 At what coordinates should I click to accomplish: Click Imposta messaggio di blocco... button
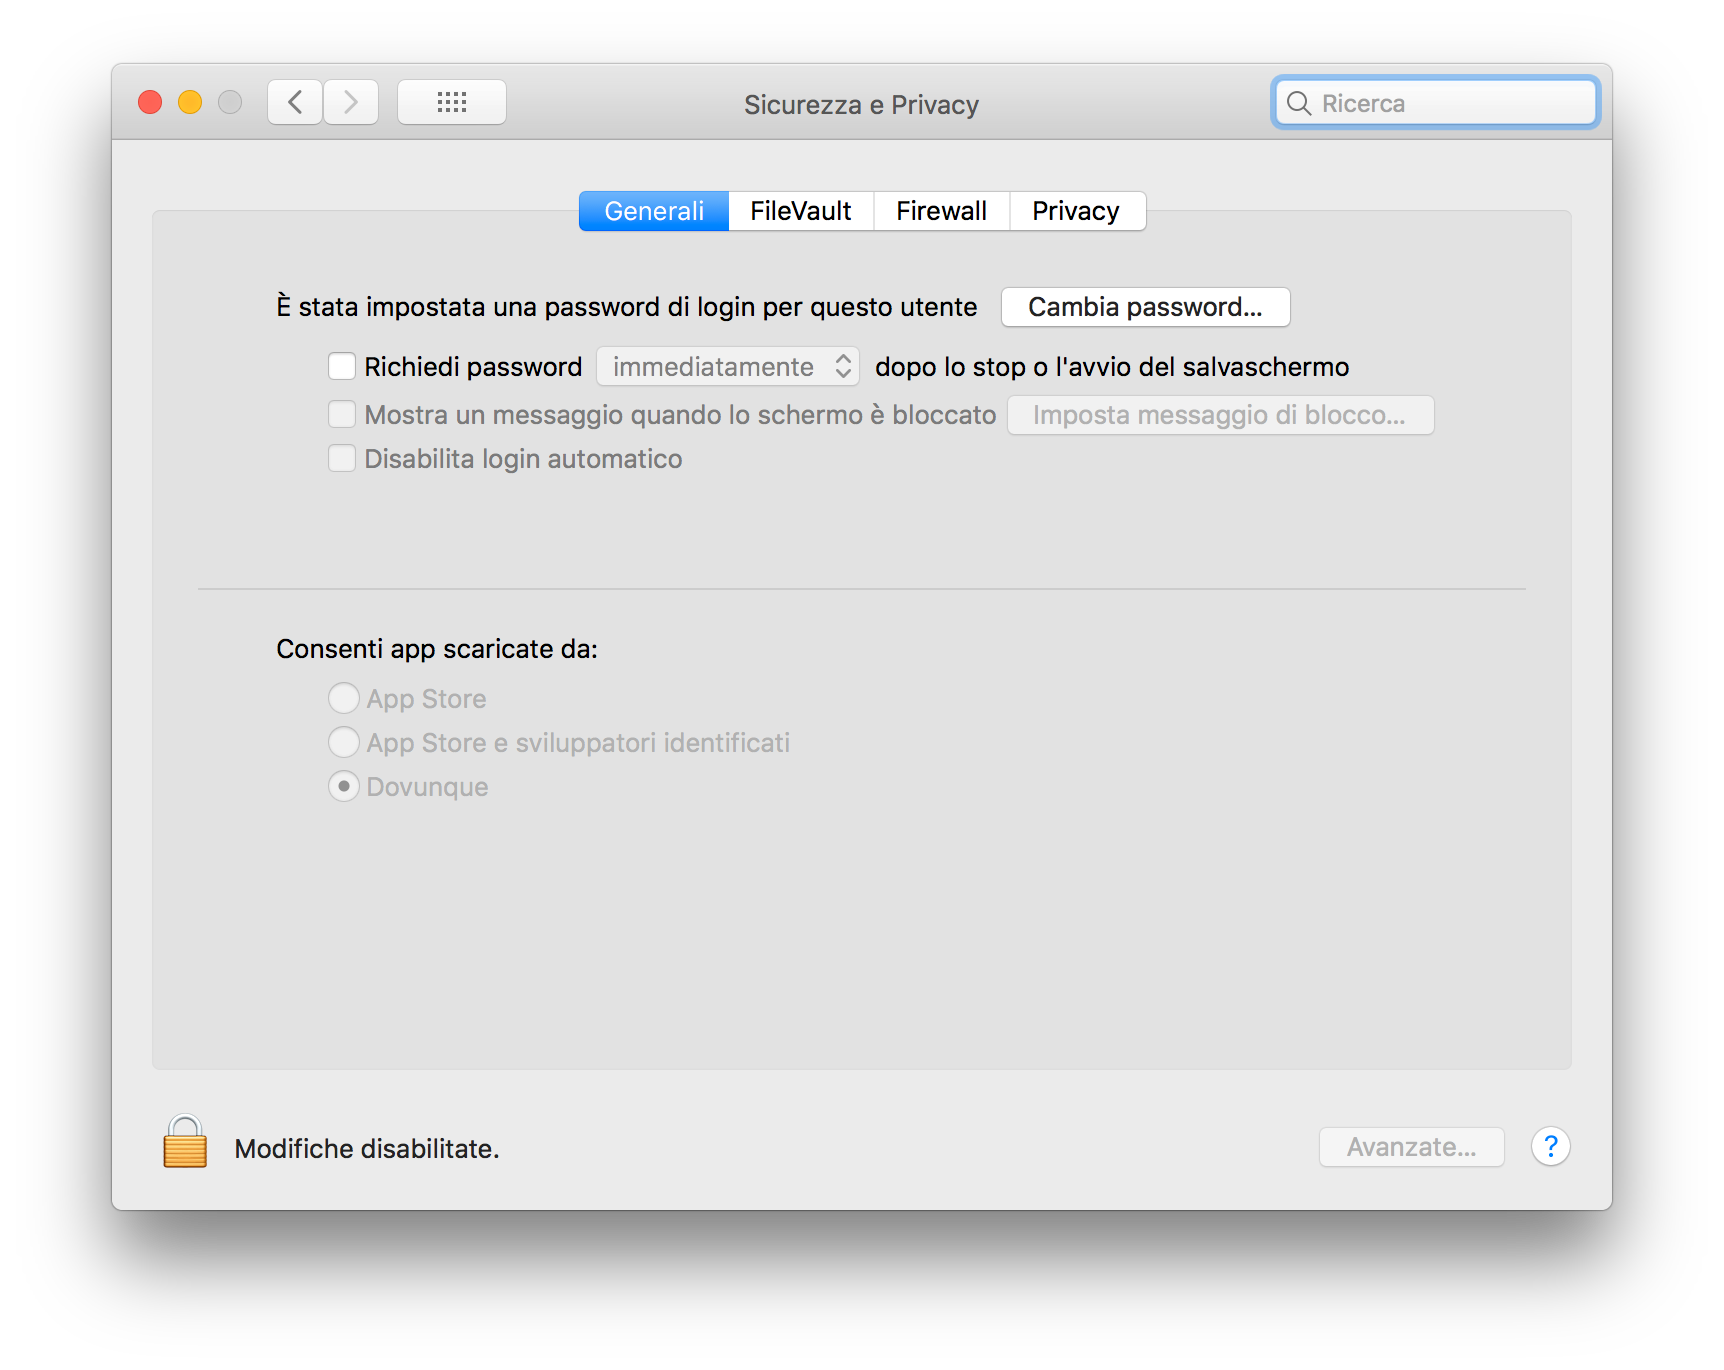click(x=1220, y=415)
